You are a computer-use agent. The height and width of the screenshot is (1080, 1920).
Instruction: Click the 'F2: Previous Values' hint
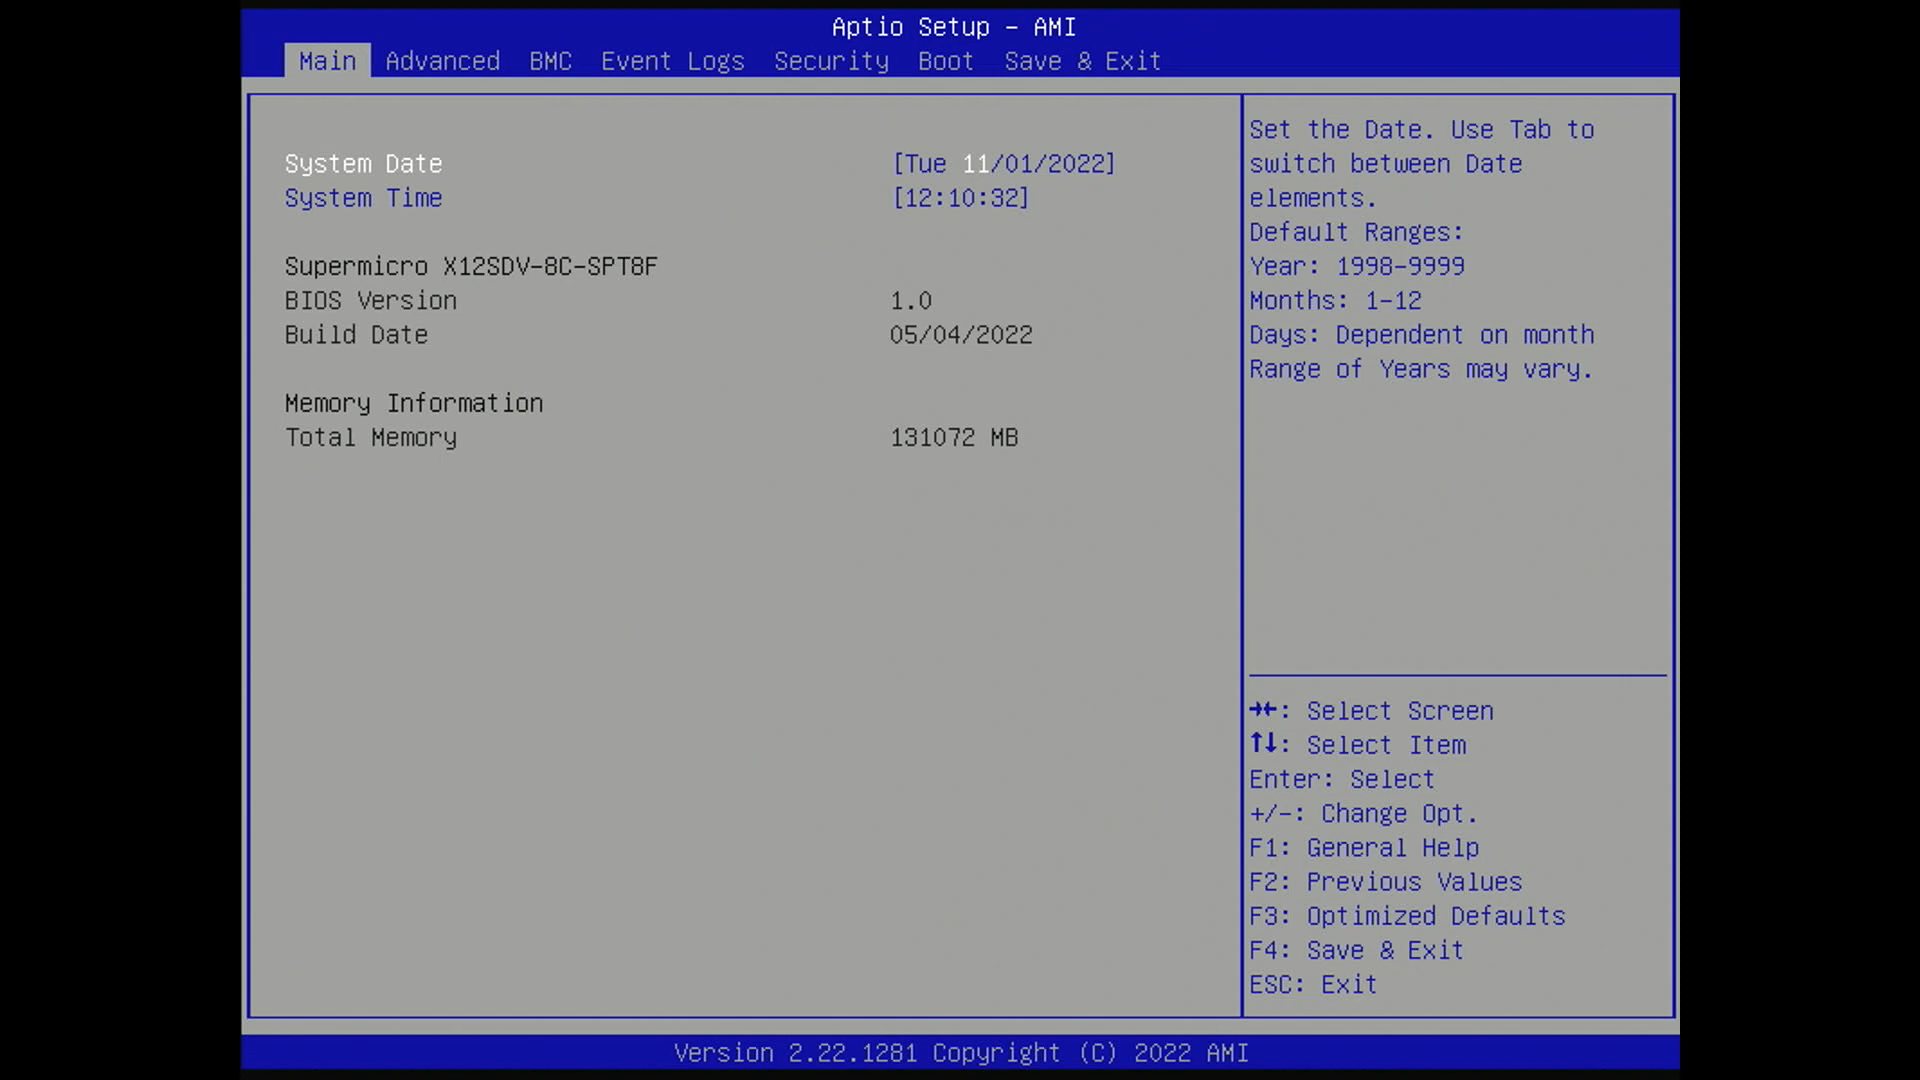[x=1385, y=882]
